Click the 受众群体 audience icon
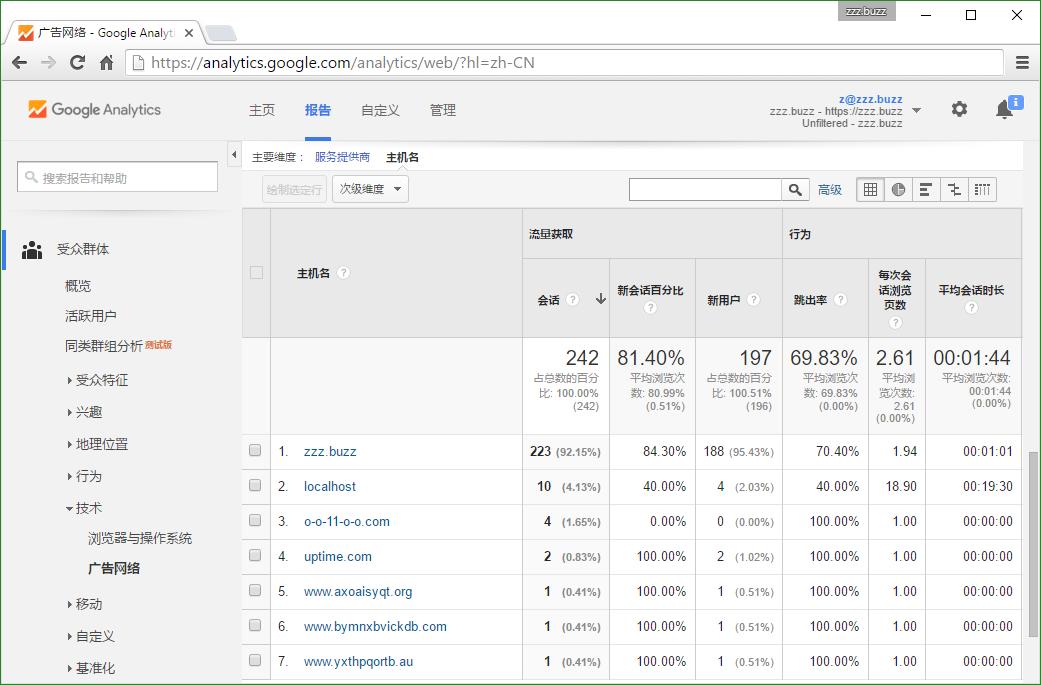The image size is (1041, 685). [x=32, y=250]
